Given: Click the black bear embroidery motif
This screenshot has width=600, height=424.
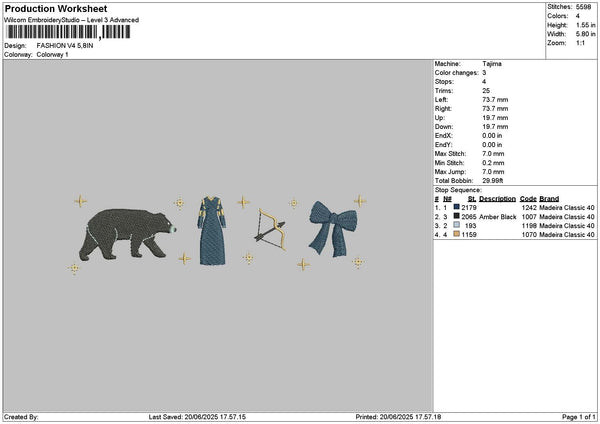Looking at the screenshot, I should pyautogui.click(x=127, y=235).
